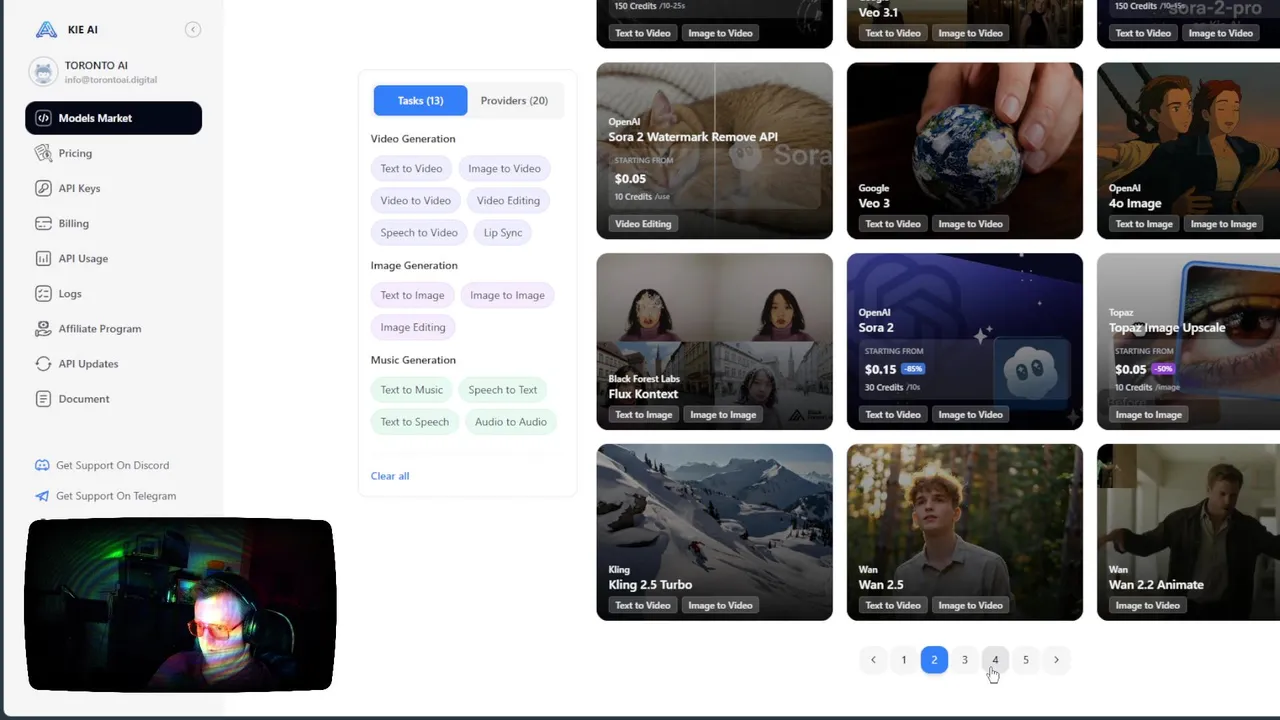Toggle the Speech to Text filter
The image size is (1280, 720).
tap(502, 390)
